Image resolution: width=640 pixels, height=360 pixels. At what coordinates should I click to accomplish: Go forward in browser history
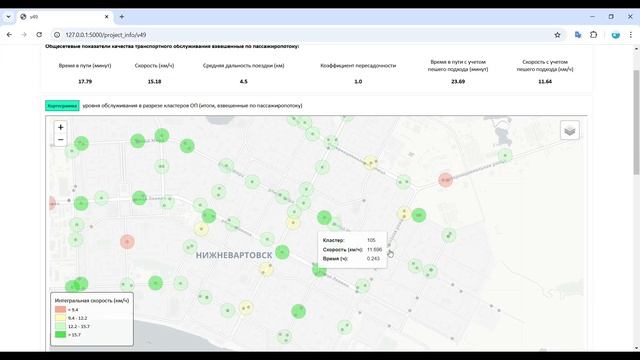24,35
